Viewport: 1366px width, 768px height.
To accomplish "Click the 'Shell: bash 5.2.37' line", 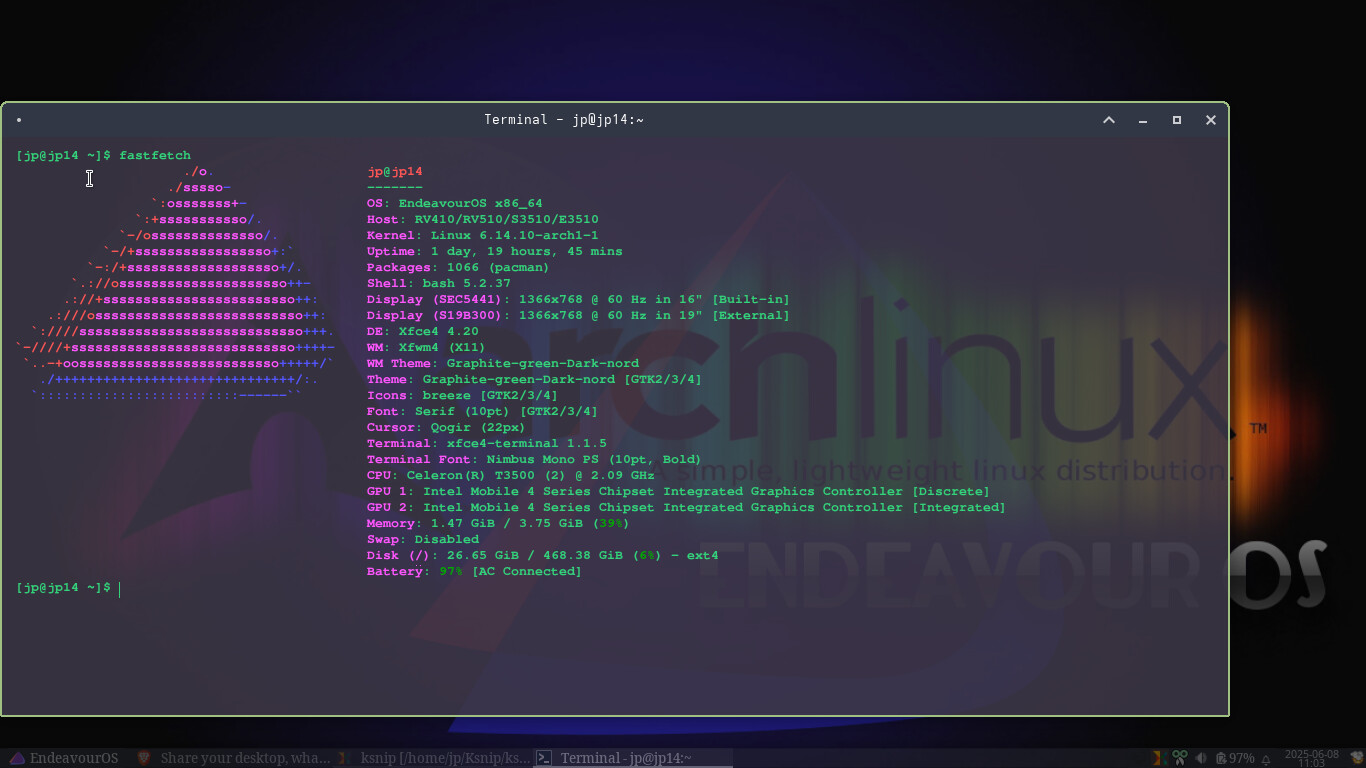I will [439, 283].
